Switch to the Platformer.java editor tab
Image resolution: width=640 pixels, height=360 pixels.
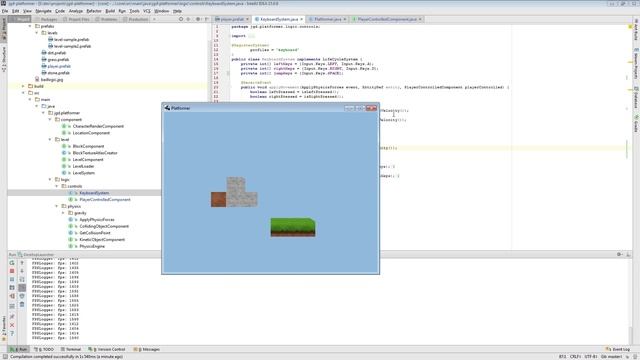click(x=327, y=19)
